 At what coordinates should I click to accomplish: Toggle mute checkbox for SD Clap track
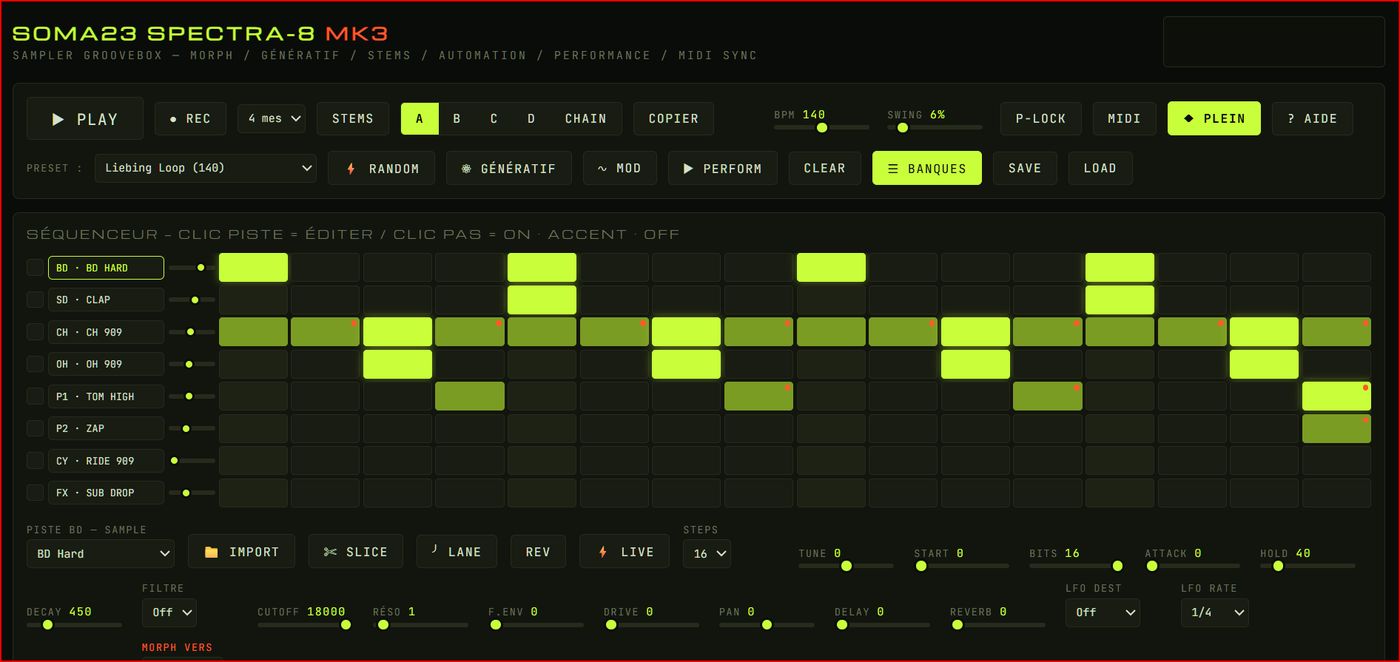tap(35, 300)
